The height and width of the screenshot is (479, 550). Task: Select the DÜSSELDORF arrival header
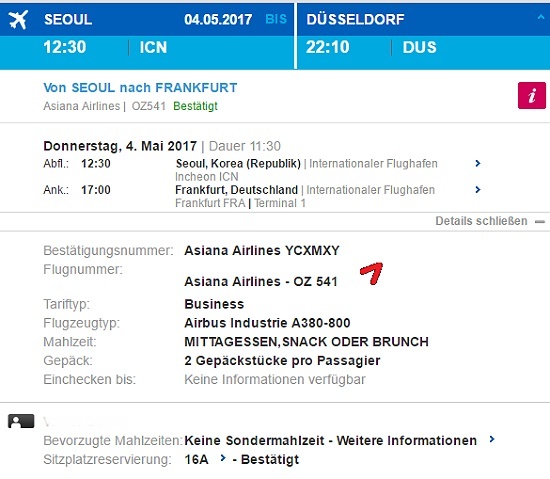[355, 19]
